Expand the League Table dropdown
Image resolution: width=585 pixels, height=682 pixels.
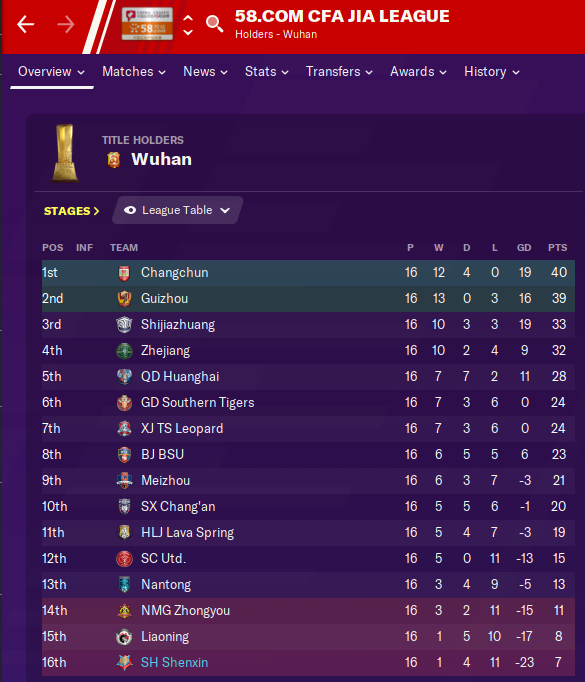tap(177, 210)
